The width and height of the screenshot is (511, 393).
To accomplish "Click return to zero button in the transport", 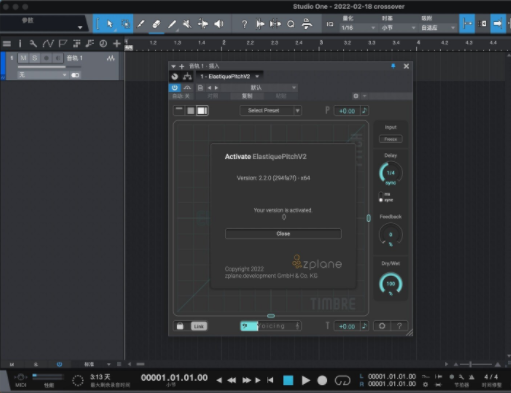I will coord(270,380).
